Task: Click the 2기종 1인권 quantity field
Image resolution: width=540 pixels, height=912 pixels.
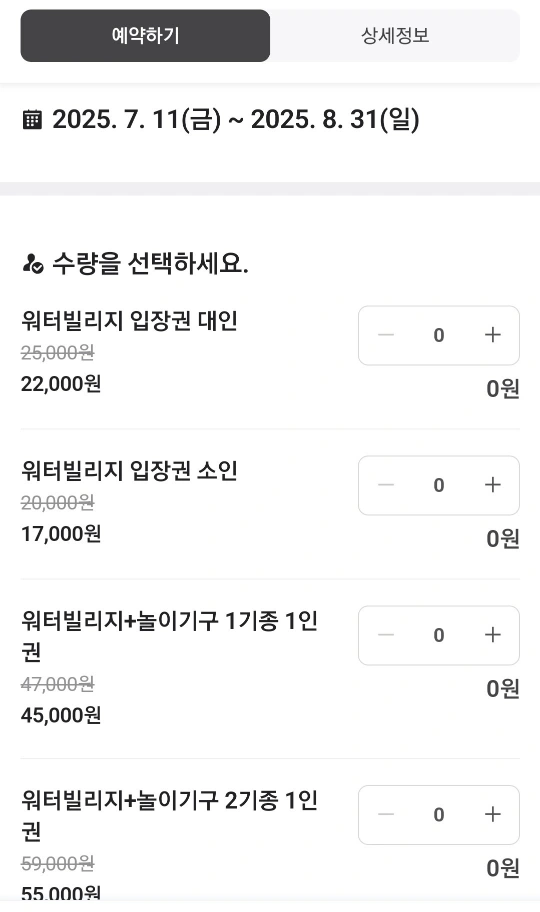Action: pyautogui.click(x=439, y=814)
